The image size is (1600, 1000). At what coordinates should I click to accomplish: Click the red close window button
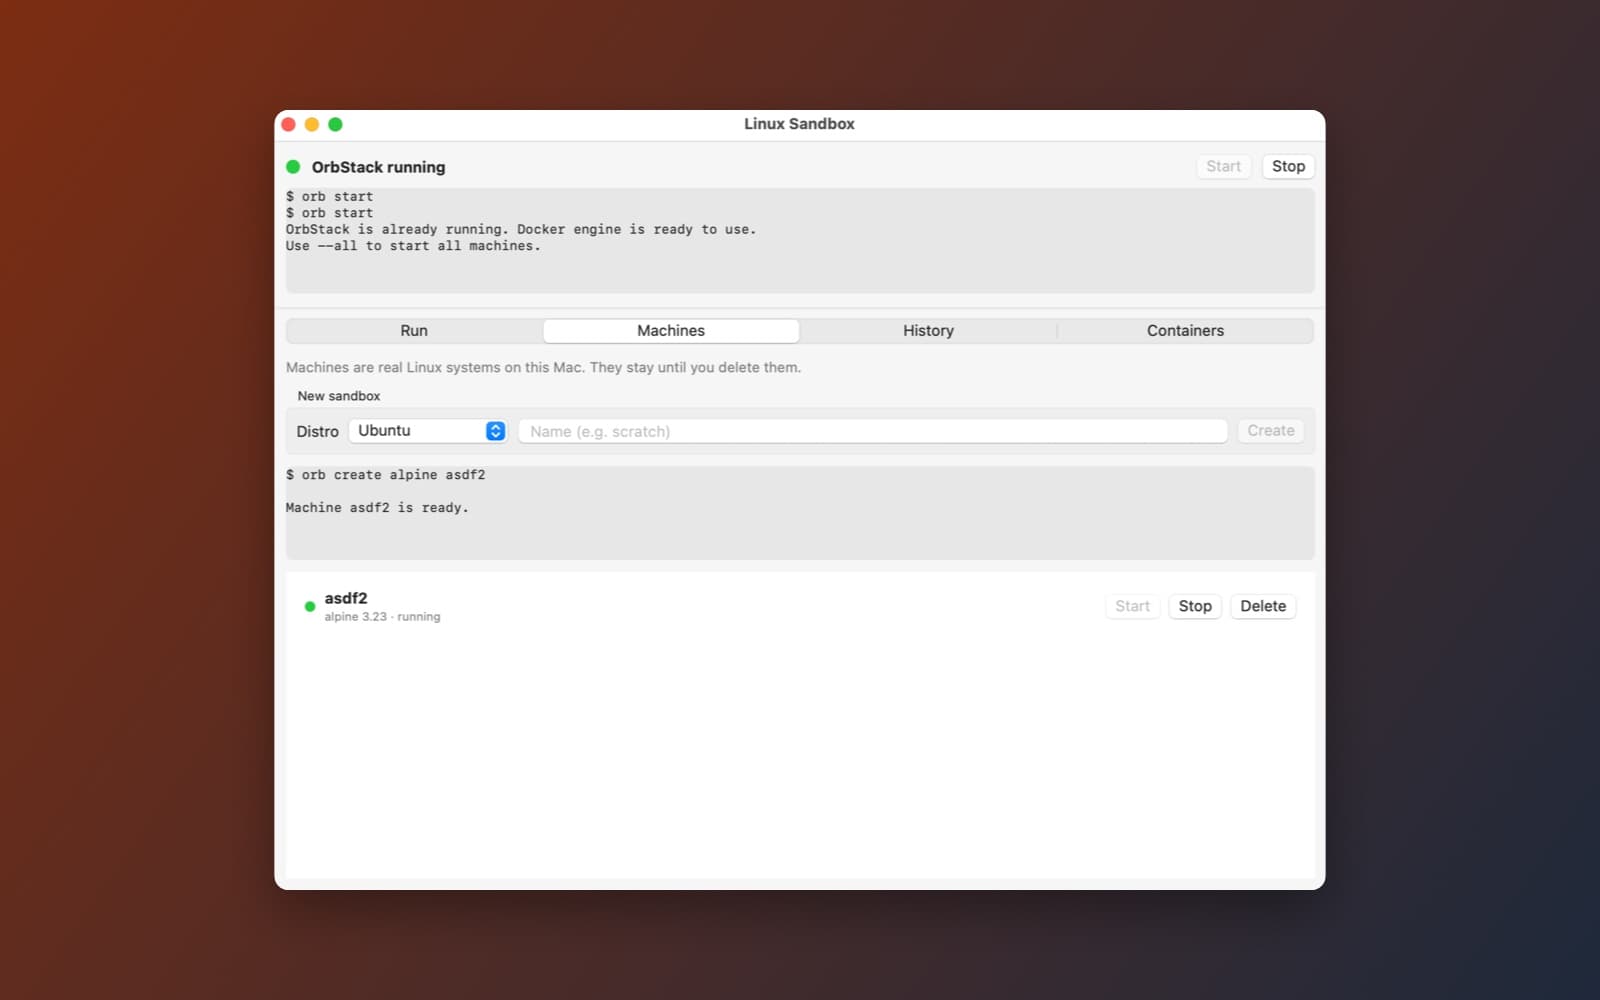[288, 124]
